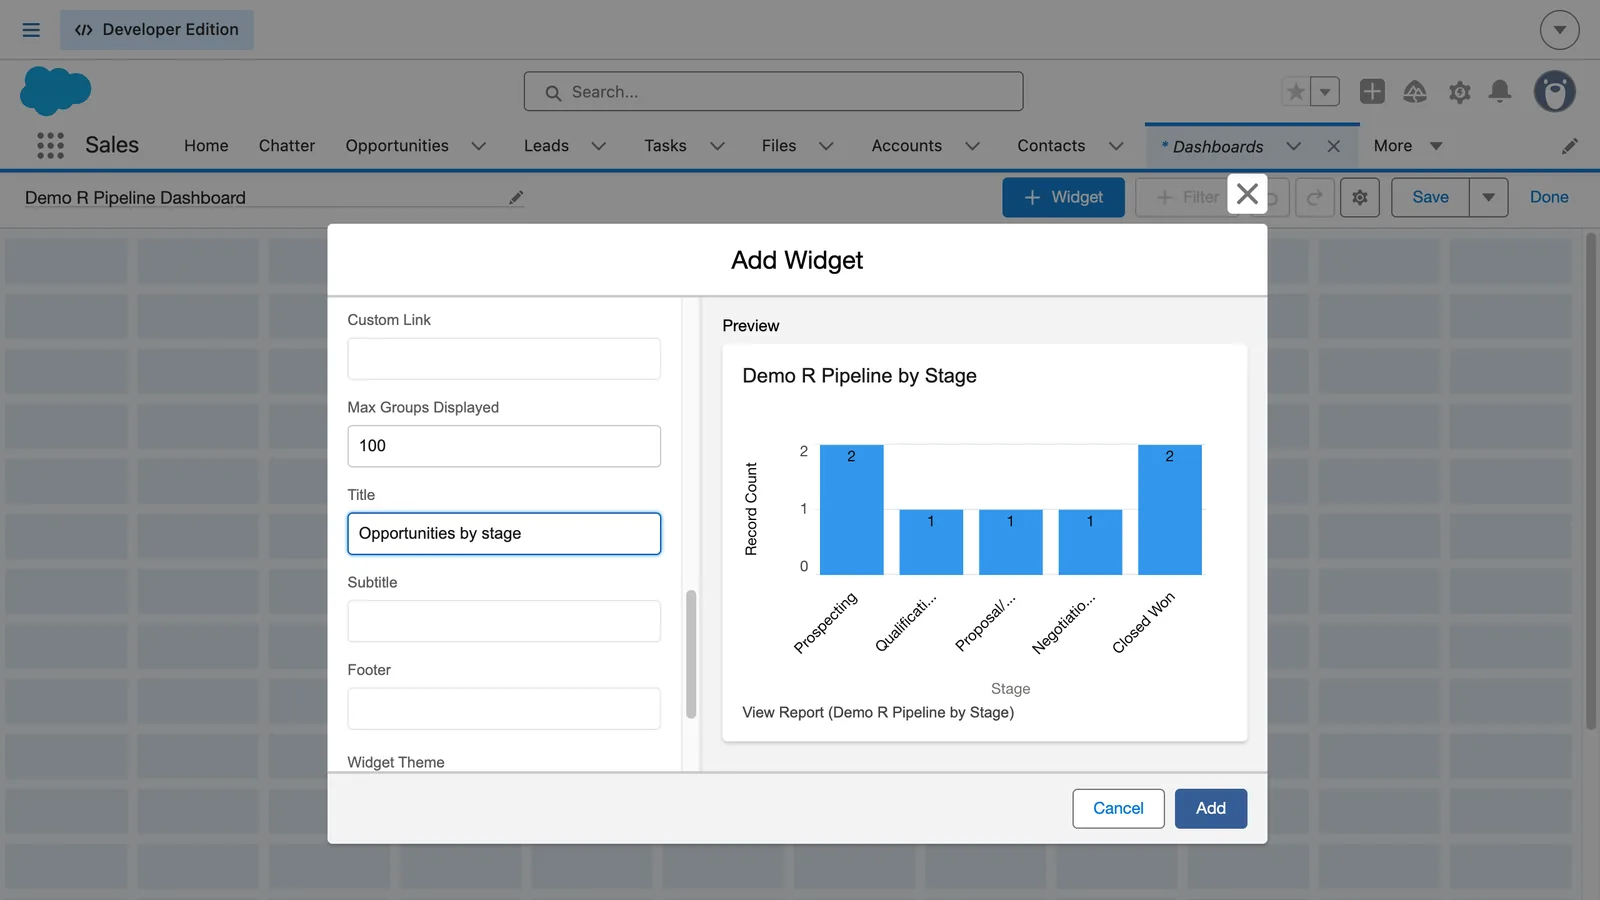Click the + Widget button

tap(1063, 198)
